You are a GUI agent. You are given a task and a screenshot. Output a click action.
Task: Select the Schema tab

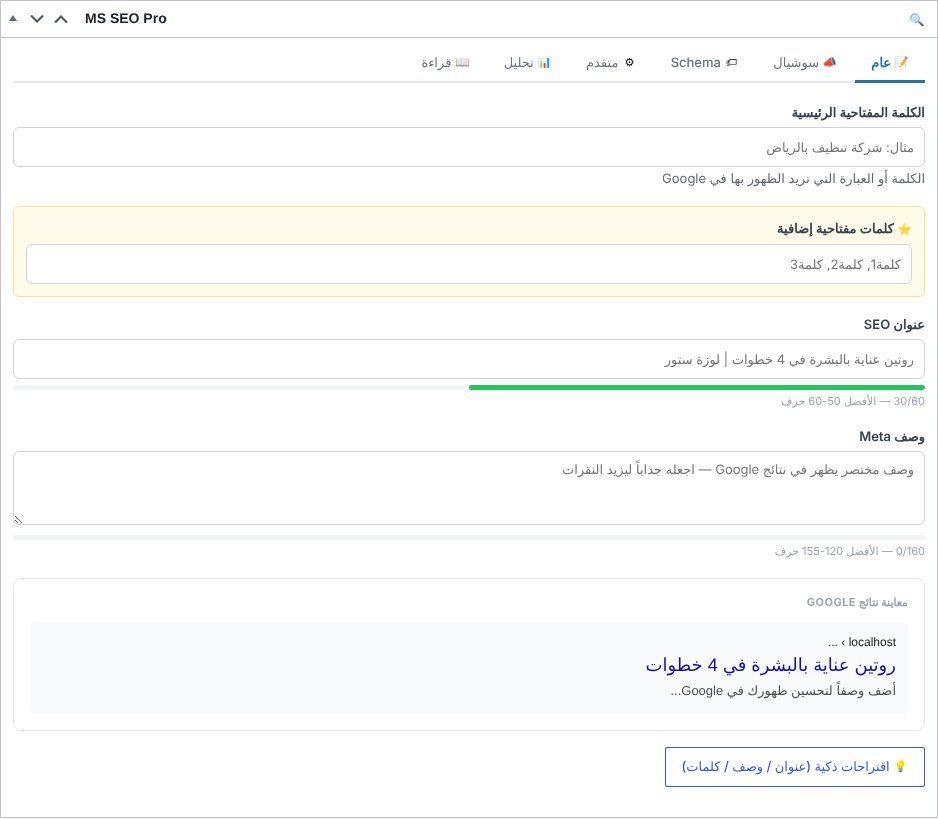(704, 63)
